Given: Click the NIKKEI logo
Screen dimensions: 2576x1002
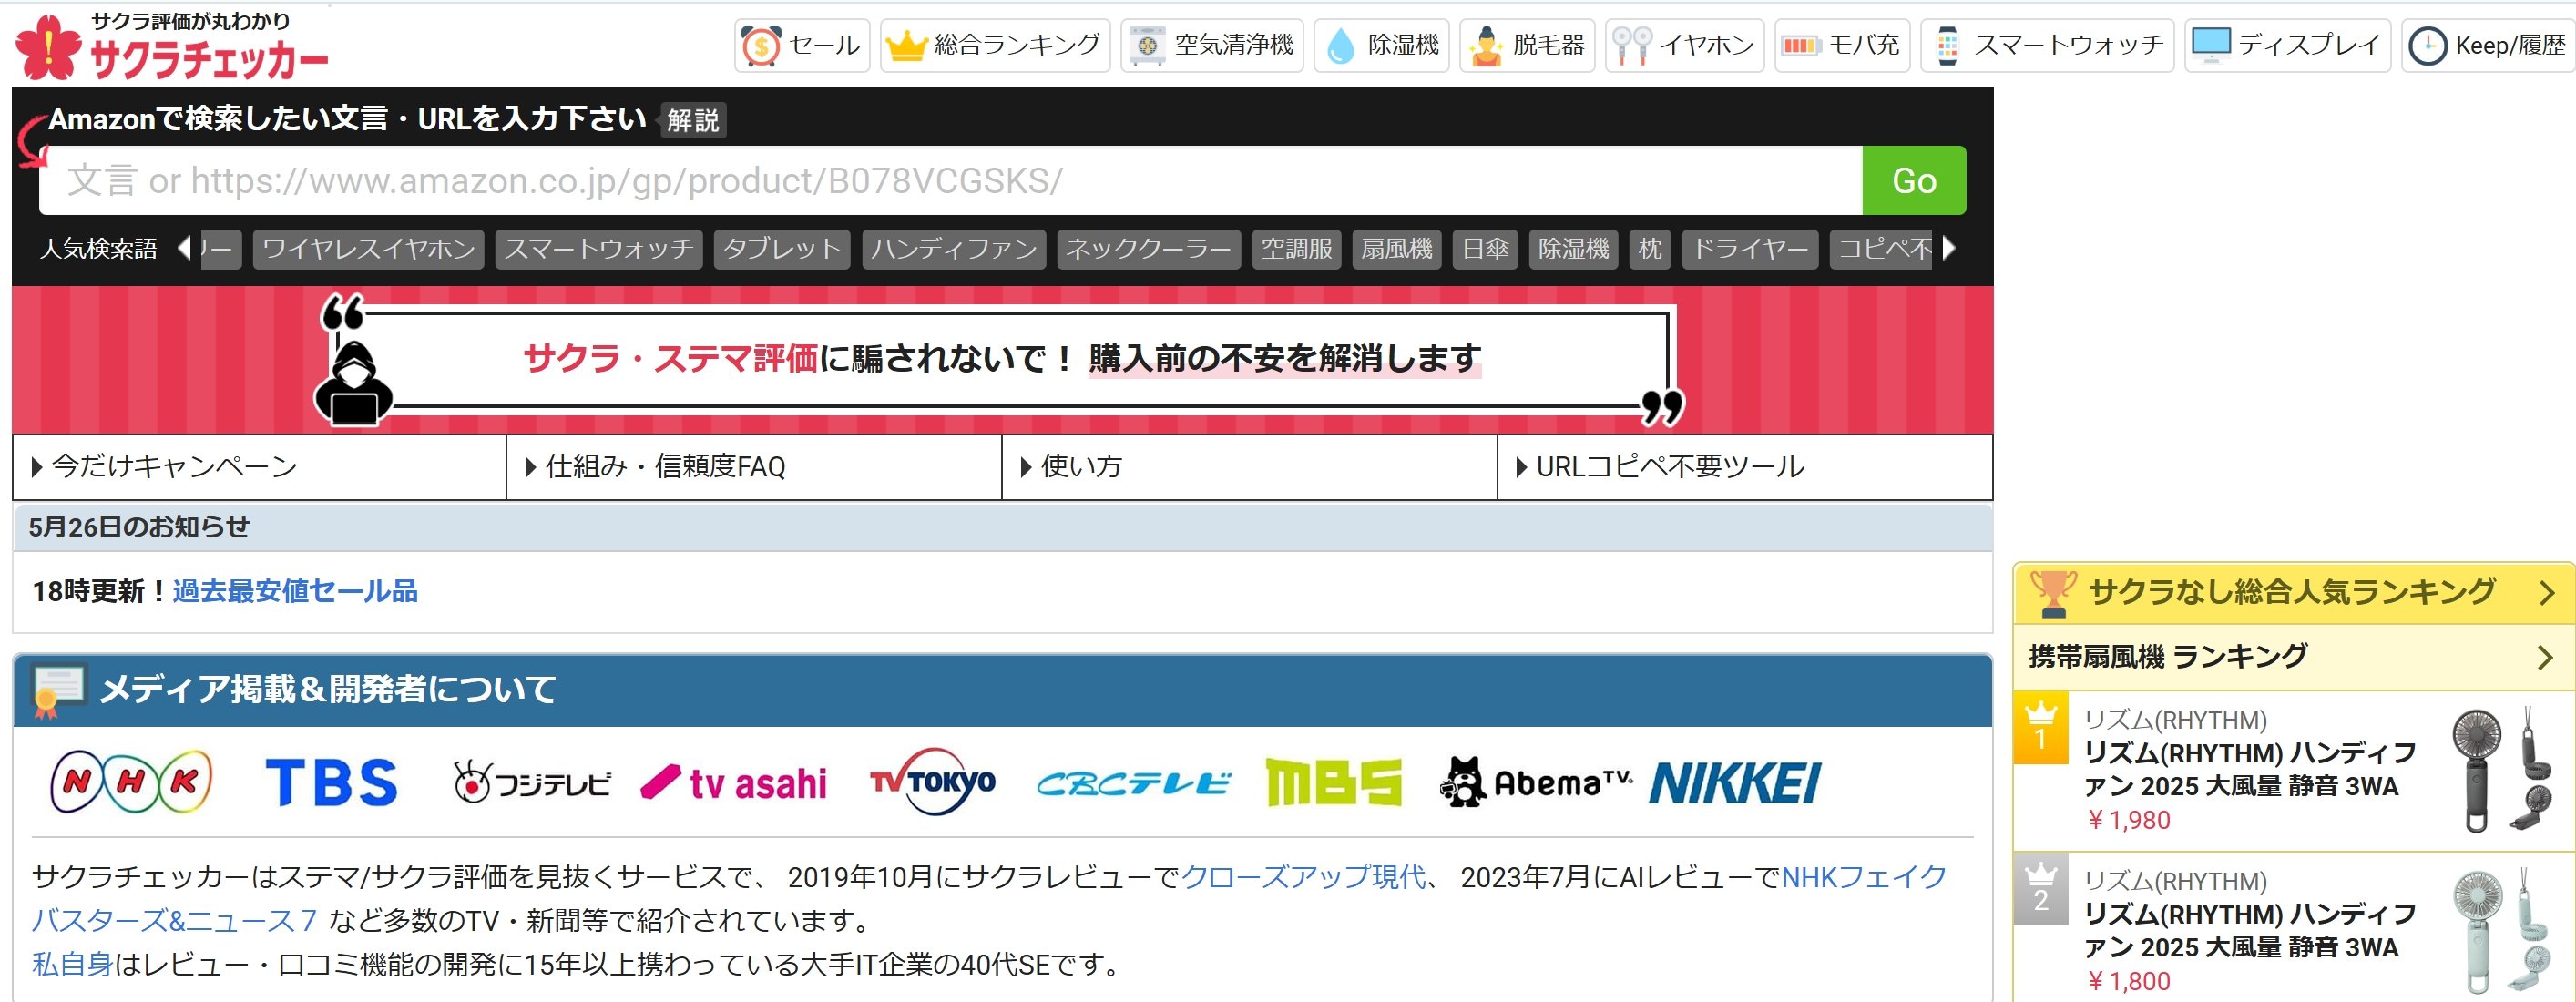Looking at the screenshot, I should (x=1735, y=782).
